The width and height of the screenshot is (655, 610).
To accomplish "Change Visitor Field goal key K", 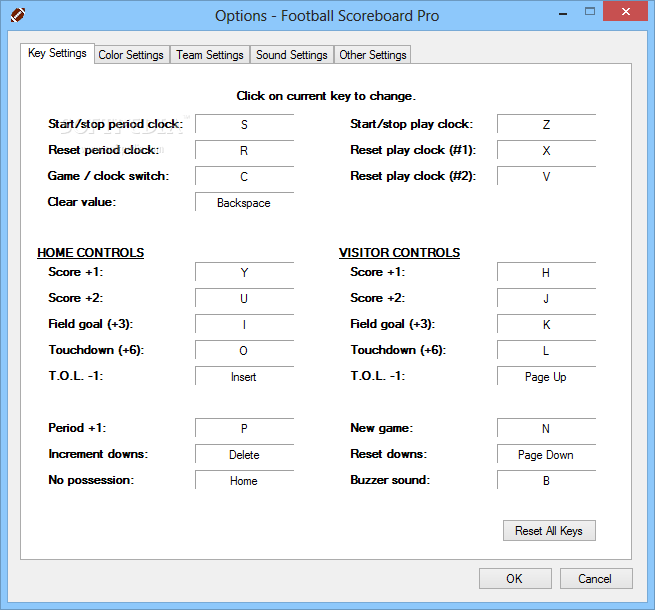I will [546, 324].
